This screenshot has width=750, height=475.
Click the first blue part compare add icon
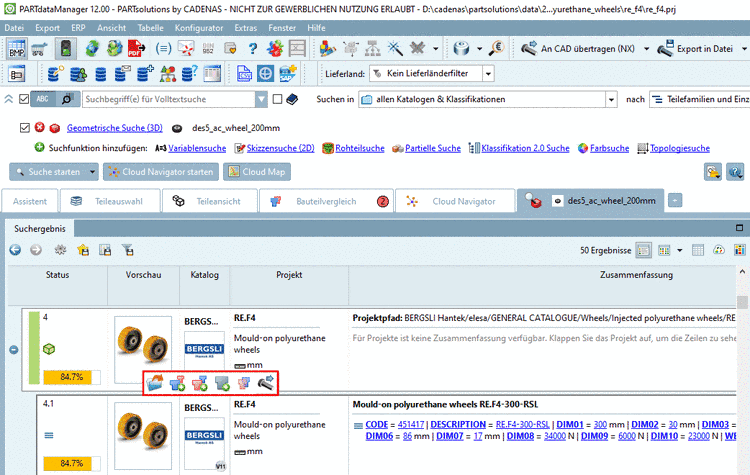pos(177,383)
